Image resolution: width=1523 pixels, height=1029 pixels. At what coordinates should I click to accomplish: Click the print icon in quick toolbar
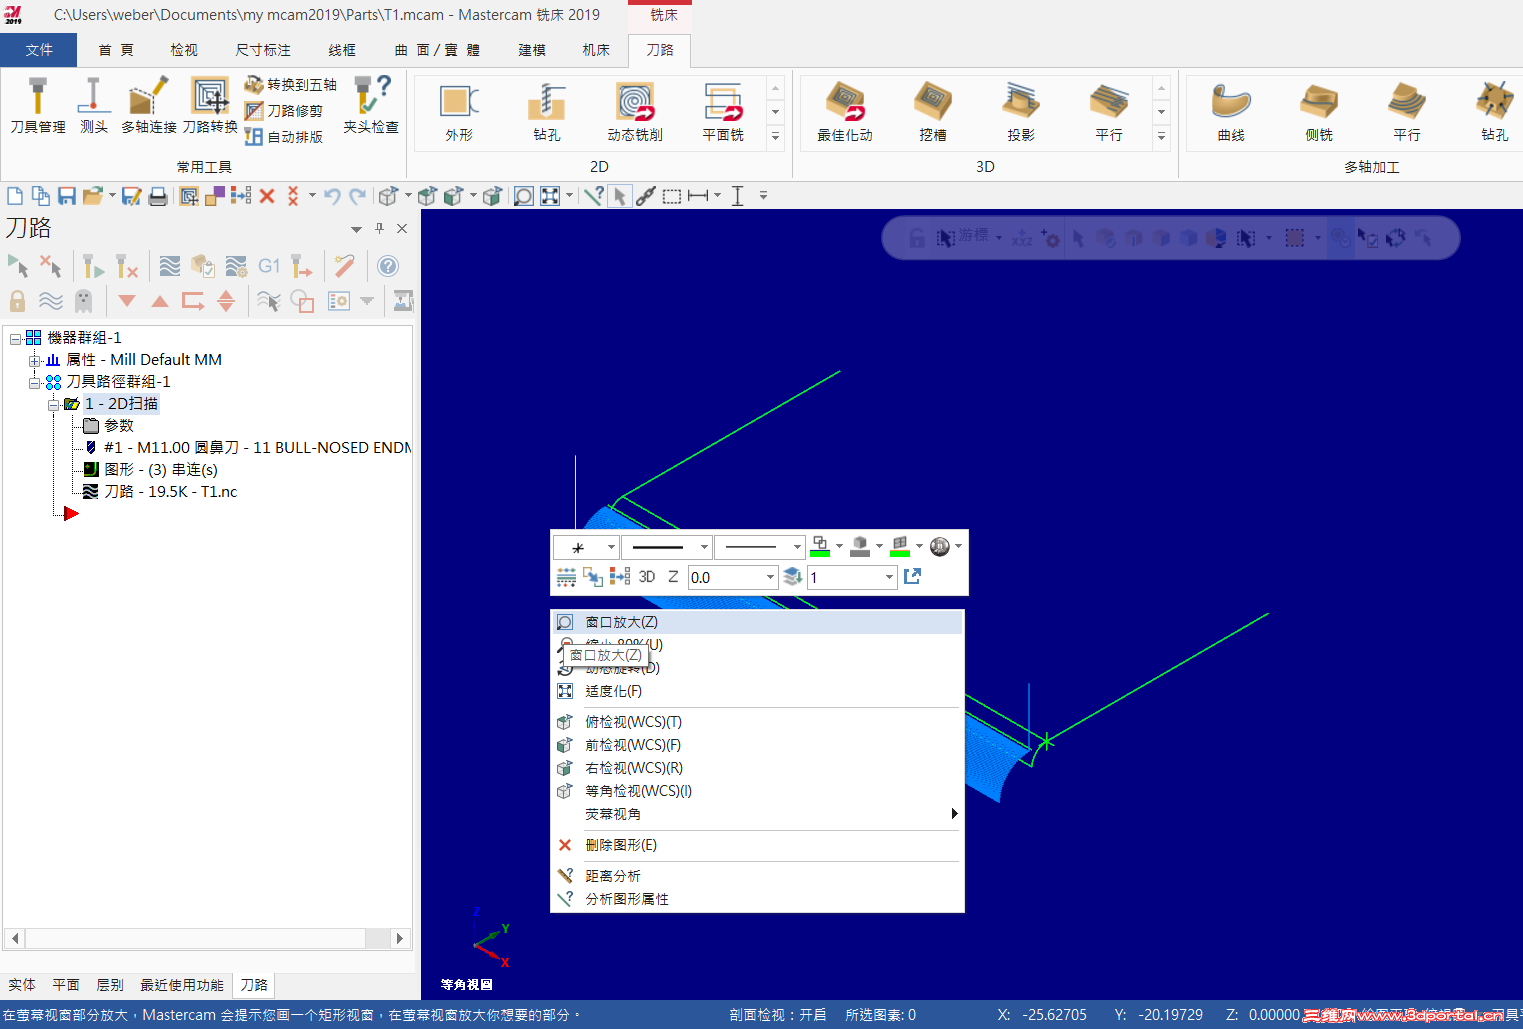tap(158, 196)
